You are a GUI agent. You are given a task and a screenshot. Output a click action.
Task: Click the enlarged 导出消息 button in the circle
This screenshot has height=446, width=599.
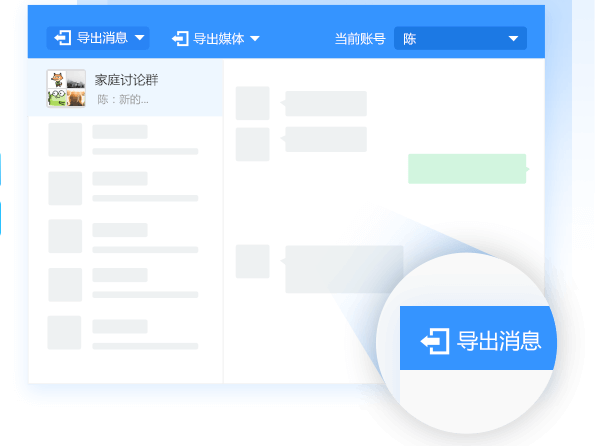tap(478, 338)
